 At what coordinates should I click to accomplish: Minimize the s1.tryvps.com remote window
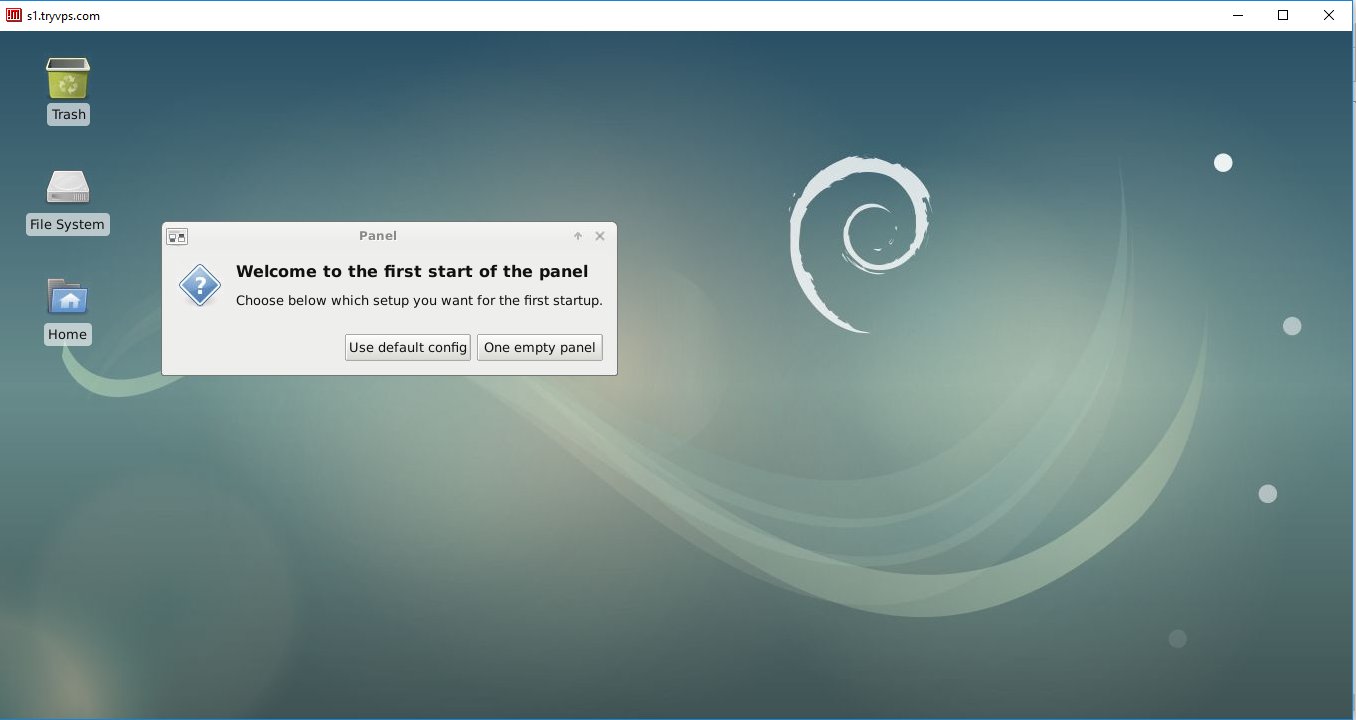1238,15
